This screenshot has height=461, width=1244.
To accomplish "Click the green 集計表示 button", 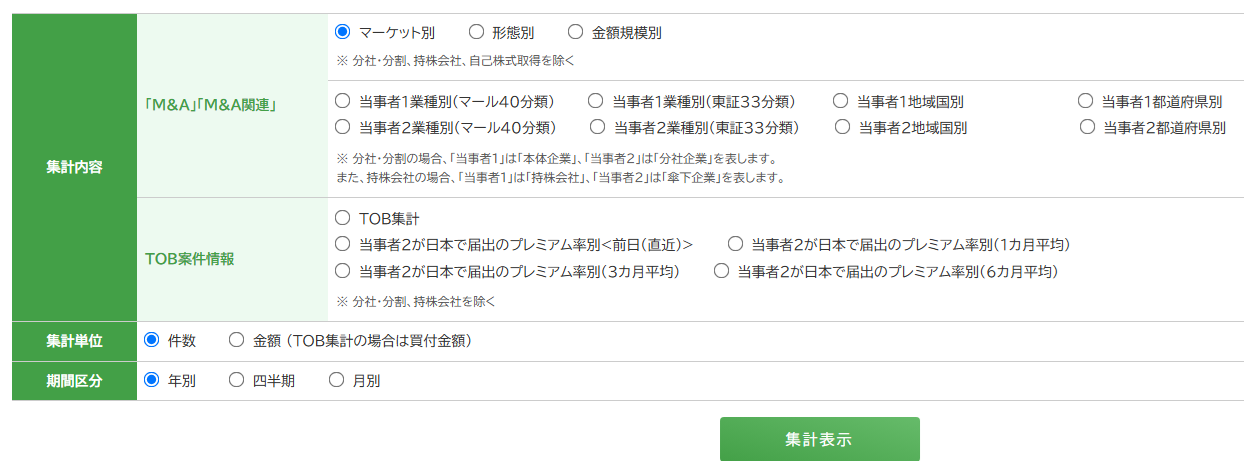I will 819,439.
